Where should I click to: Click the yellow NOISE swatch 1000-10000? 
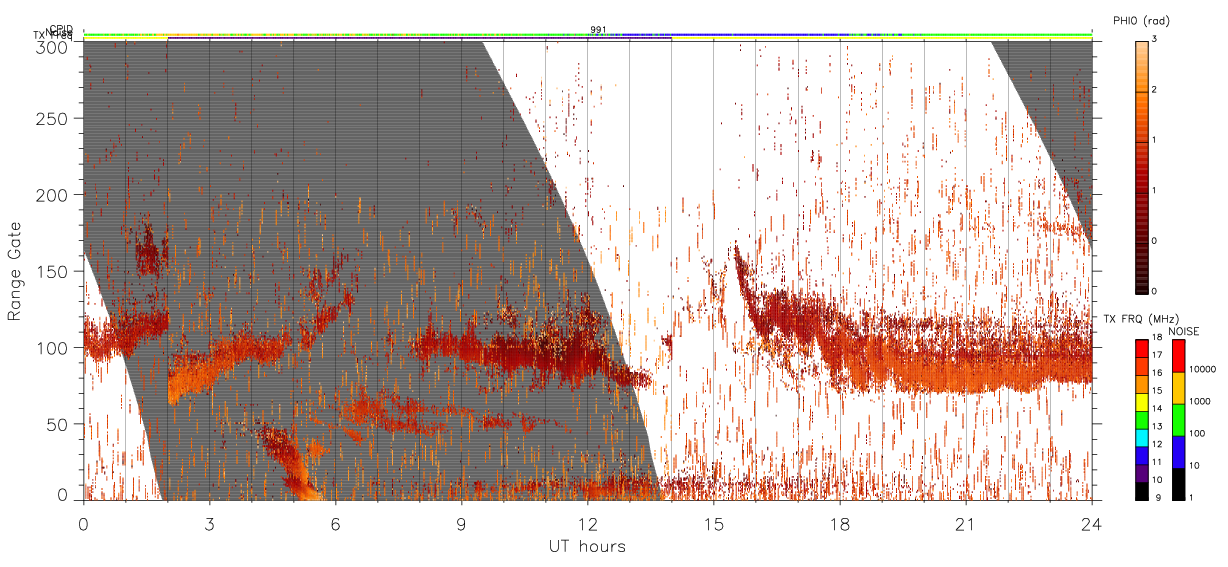coord(1178,388)
